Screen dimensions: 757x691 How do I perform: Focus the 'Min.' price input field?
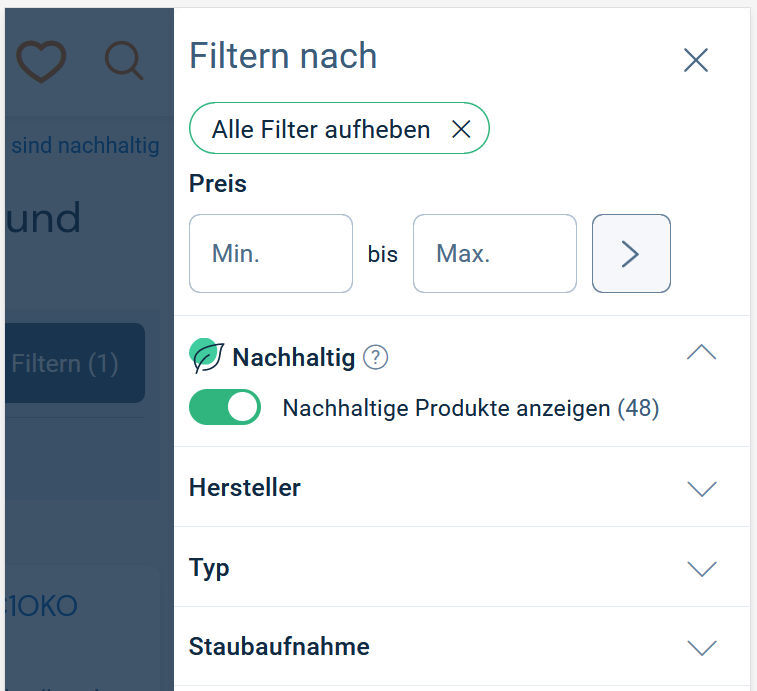[270, 254]
